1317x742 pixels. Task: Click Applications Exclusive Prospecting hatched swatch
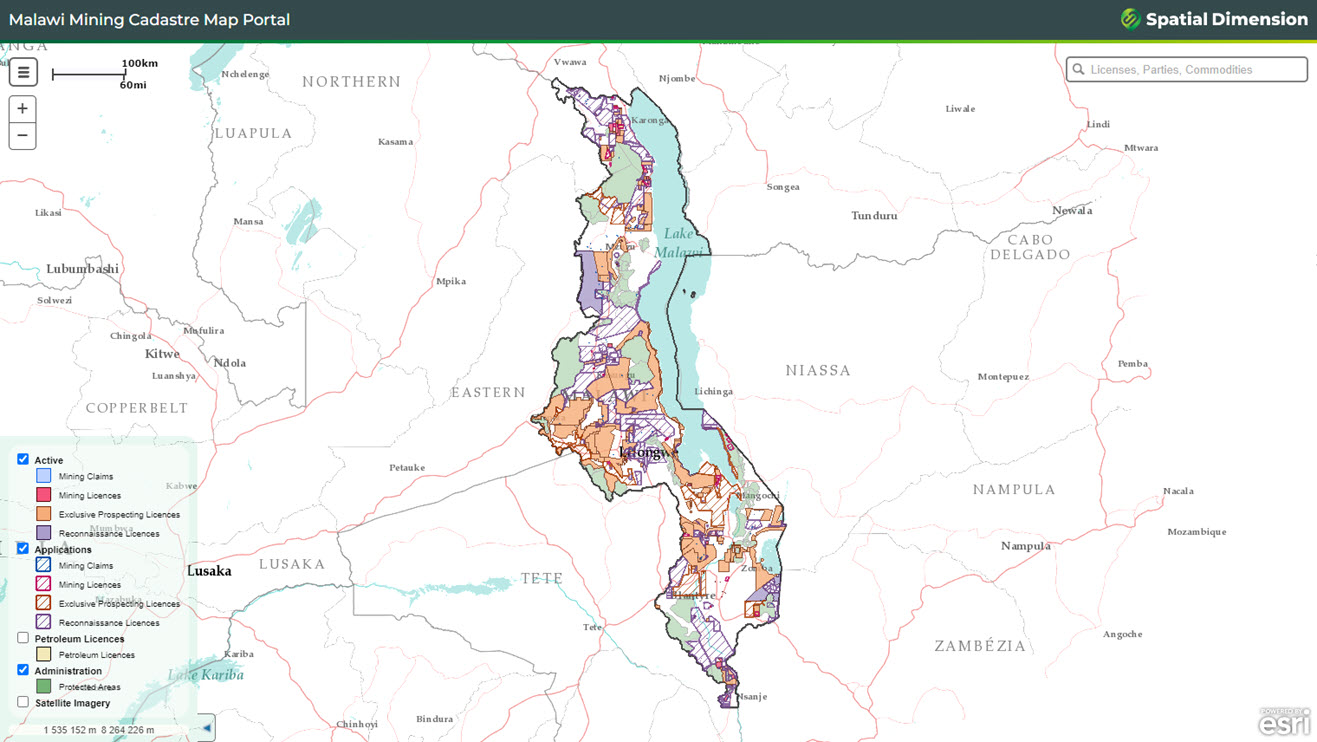coord(43,603)
